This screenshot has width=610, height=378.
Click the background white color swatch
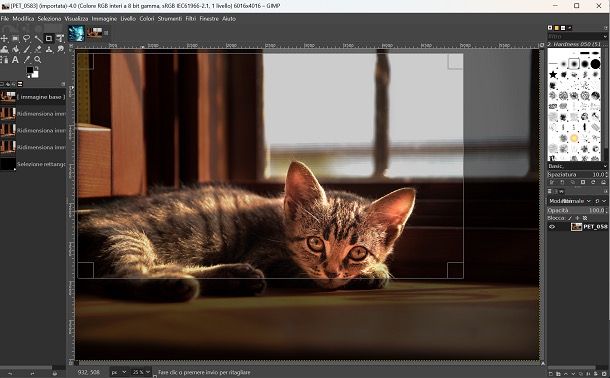[35, 75]
